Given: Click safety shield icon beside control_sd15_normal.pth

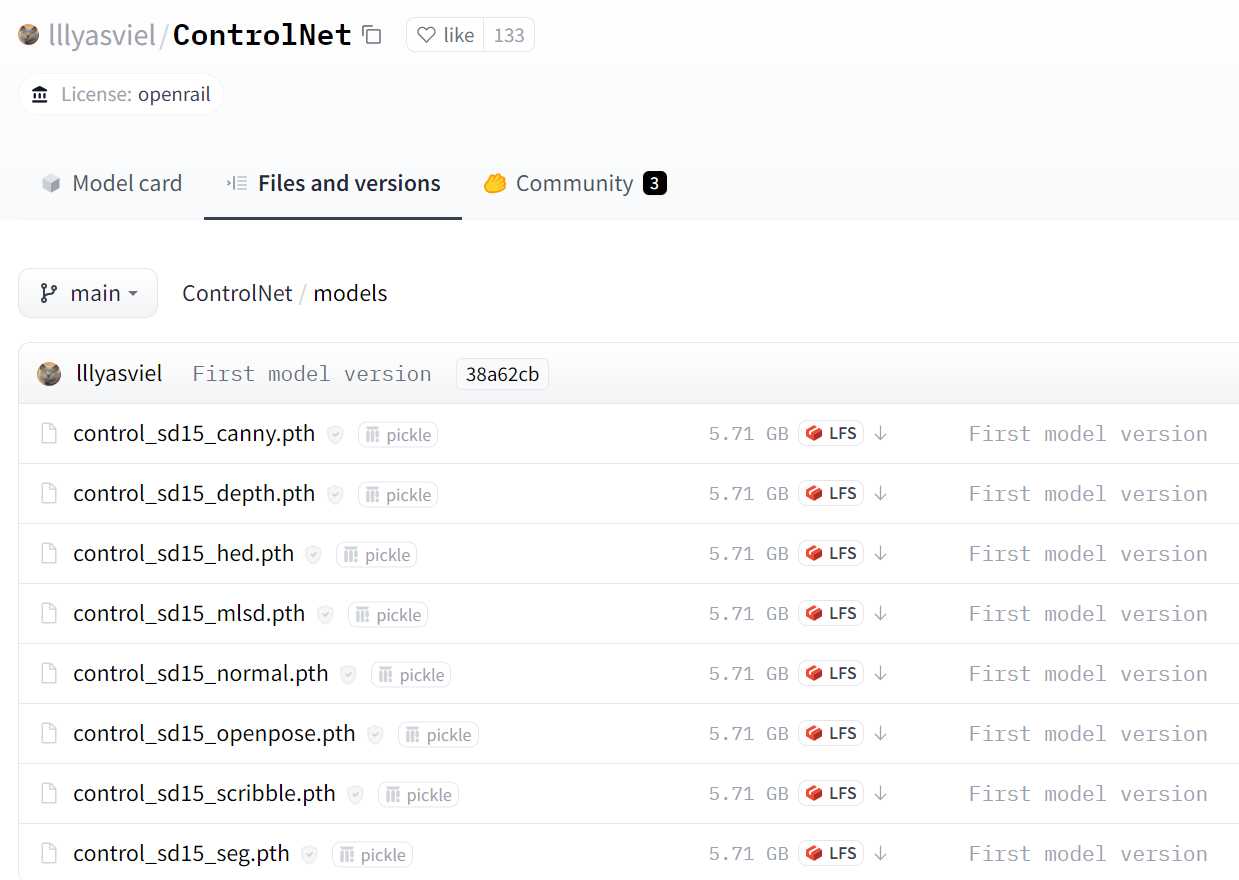Looking at the screenshot, I should point(348,674).
